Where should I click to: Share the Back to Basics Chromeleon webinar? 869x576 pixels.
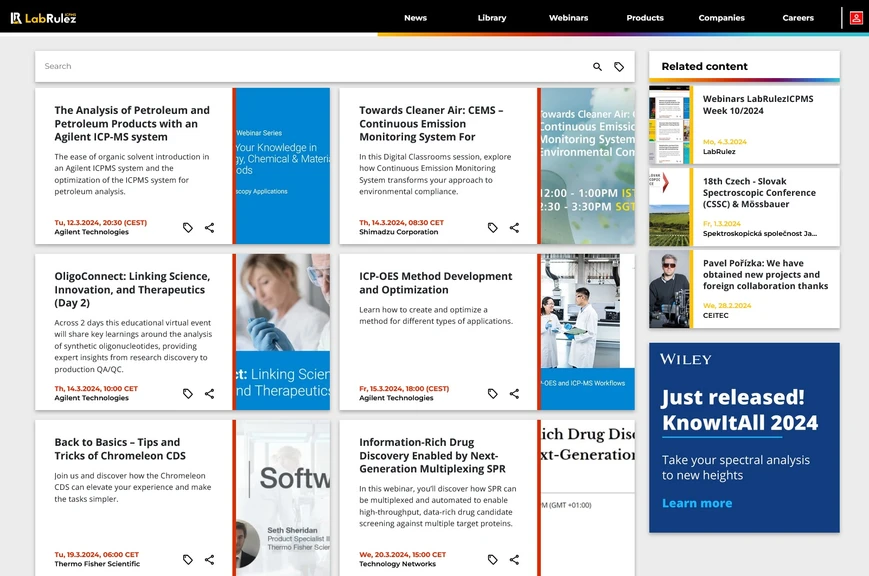(209, 559)
